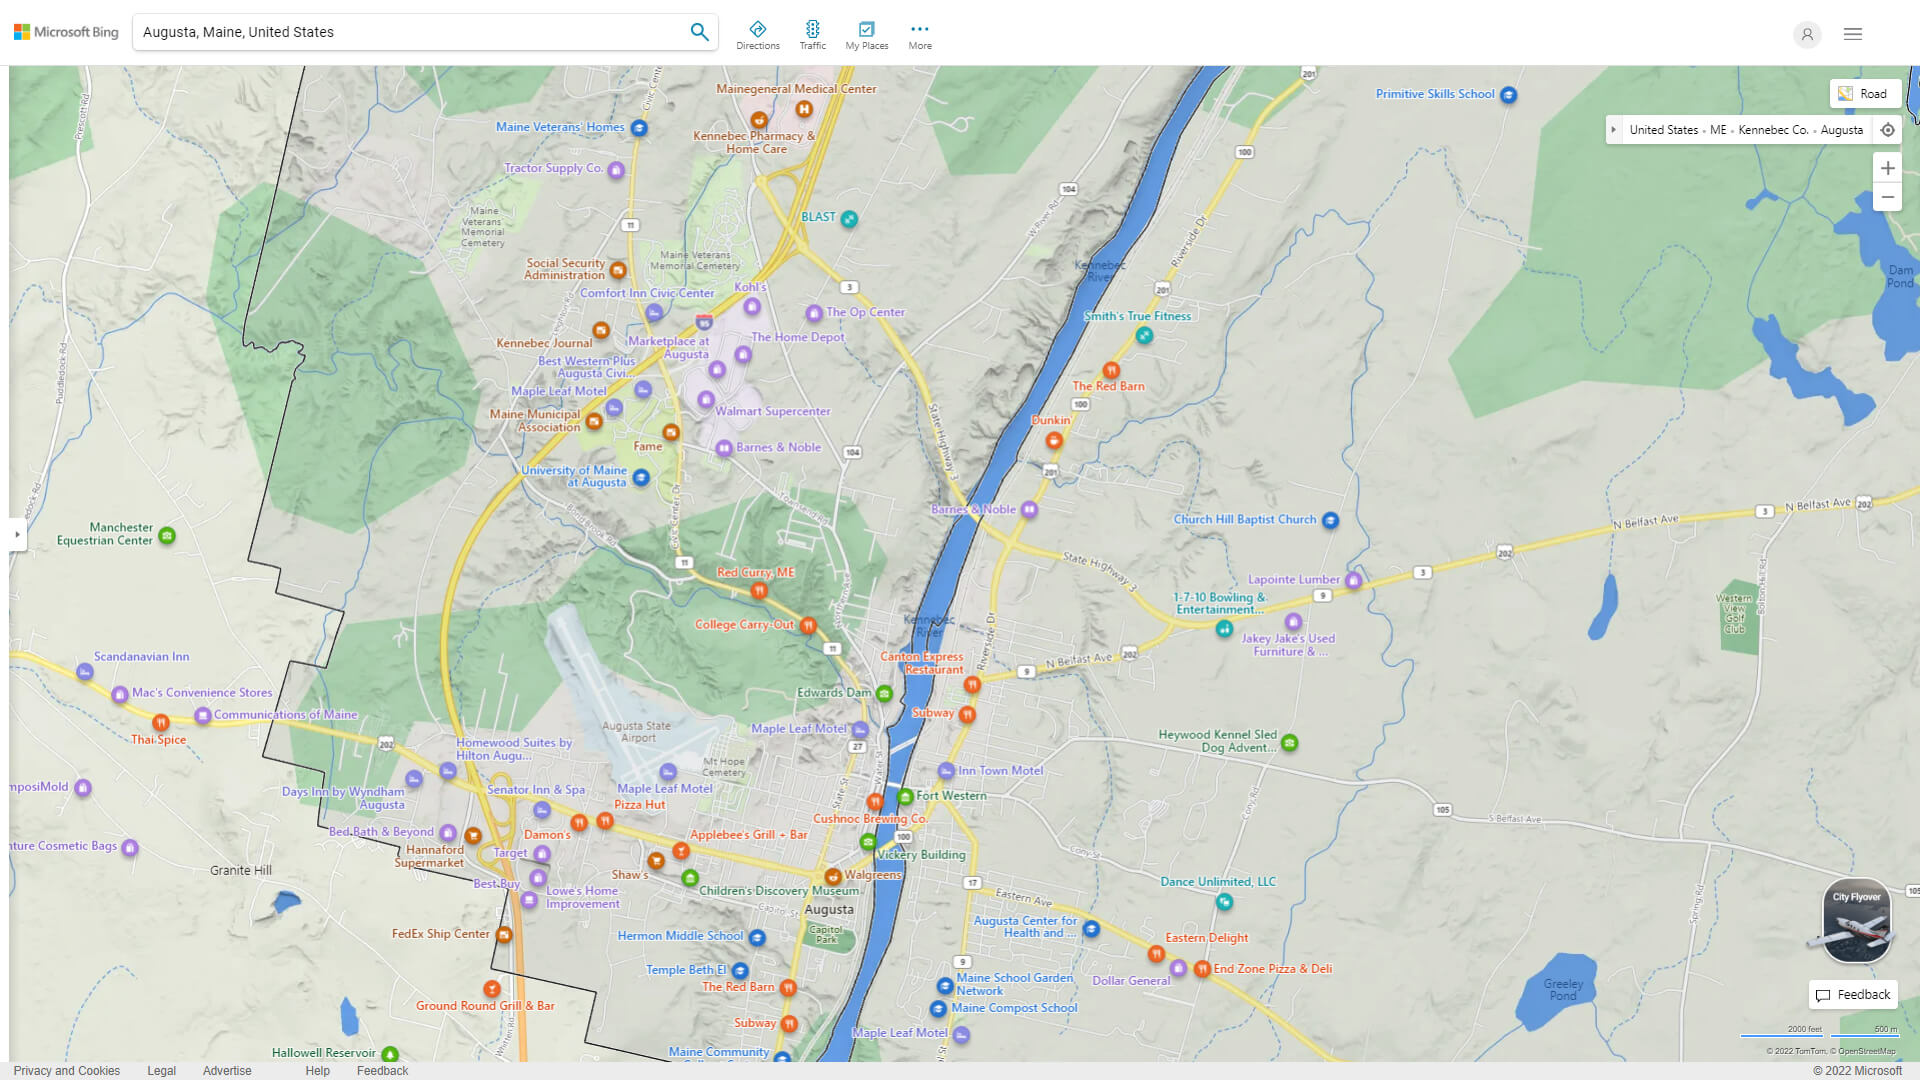Zoom out with the minus button

(x=1887, y=197)
